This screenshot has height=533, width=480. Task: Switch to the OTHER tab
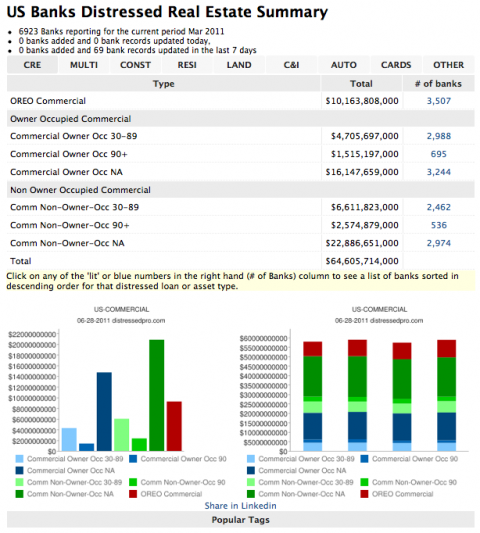(448, 65)
